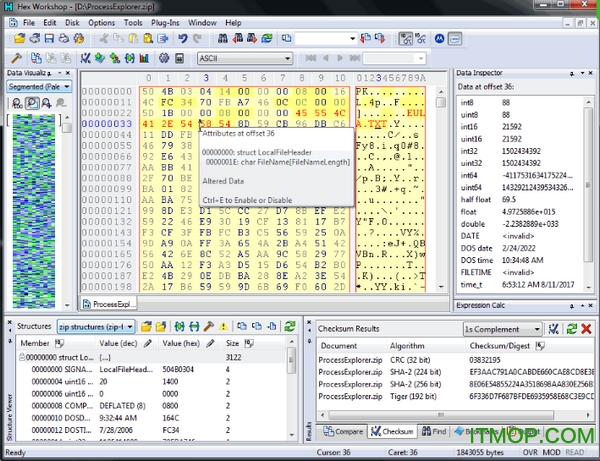Viewport: 600px width, 461px height.
Task: Toggle the edit pencil beside Value (dec) header
Action: click(148, 343)
